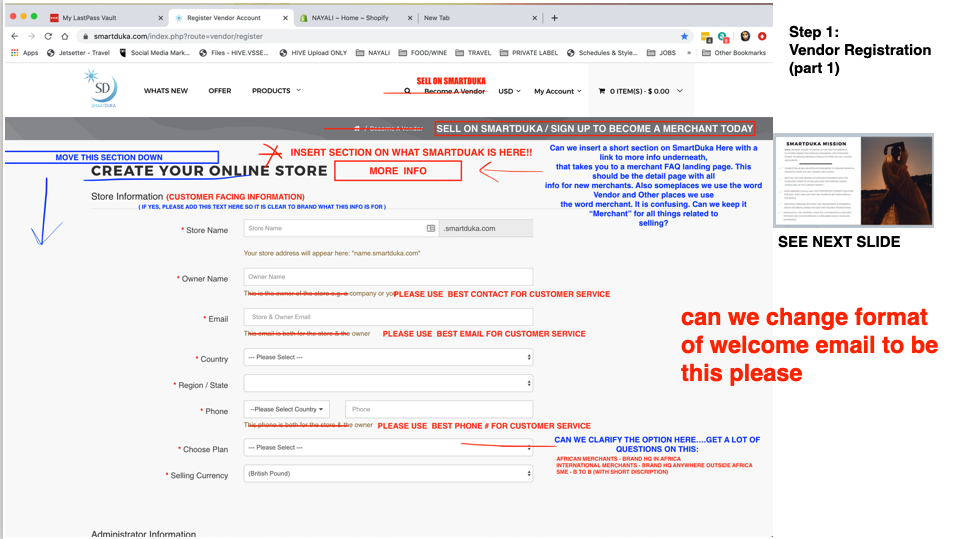962x539 pixels.
Task: Click the breadcrumb home icon
Action: (356, 129)
